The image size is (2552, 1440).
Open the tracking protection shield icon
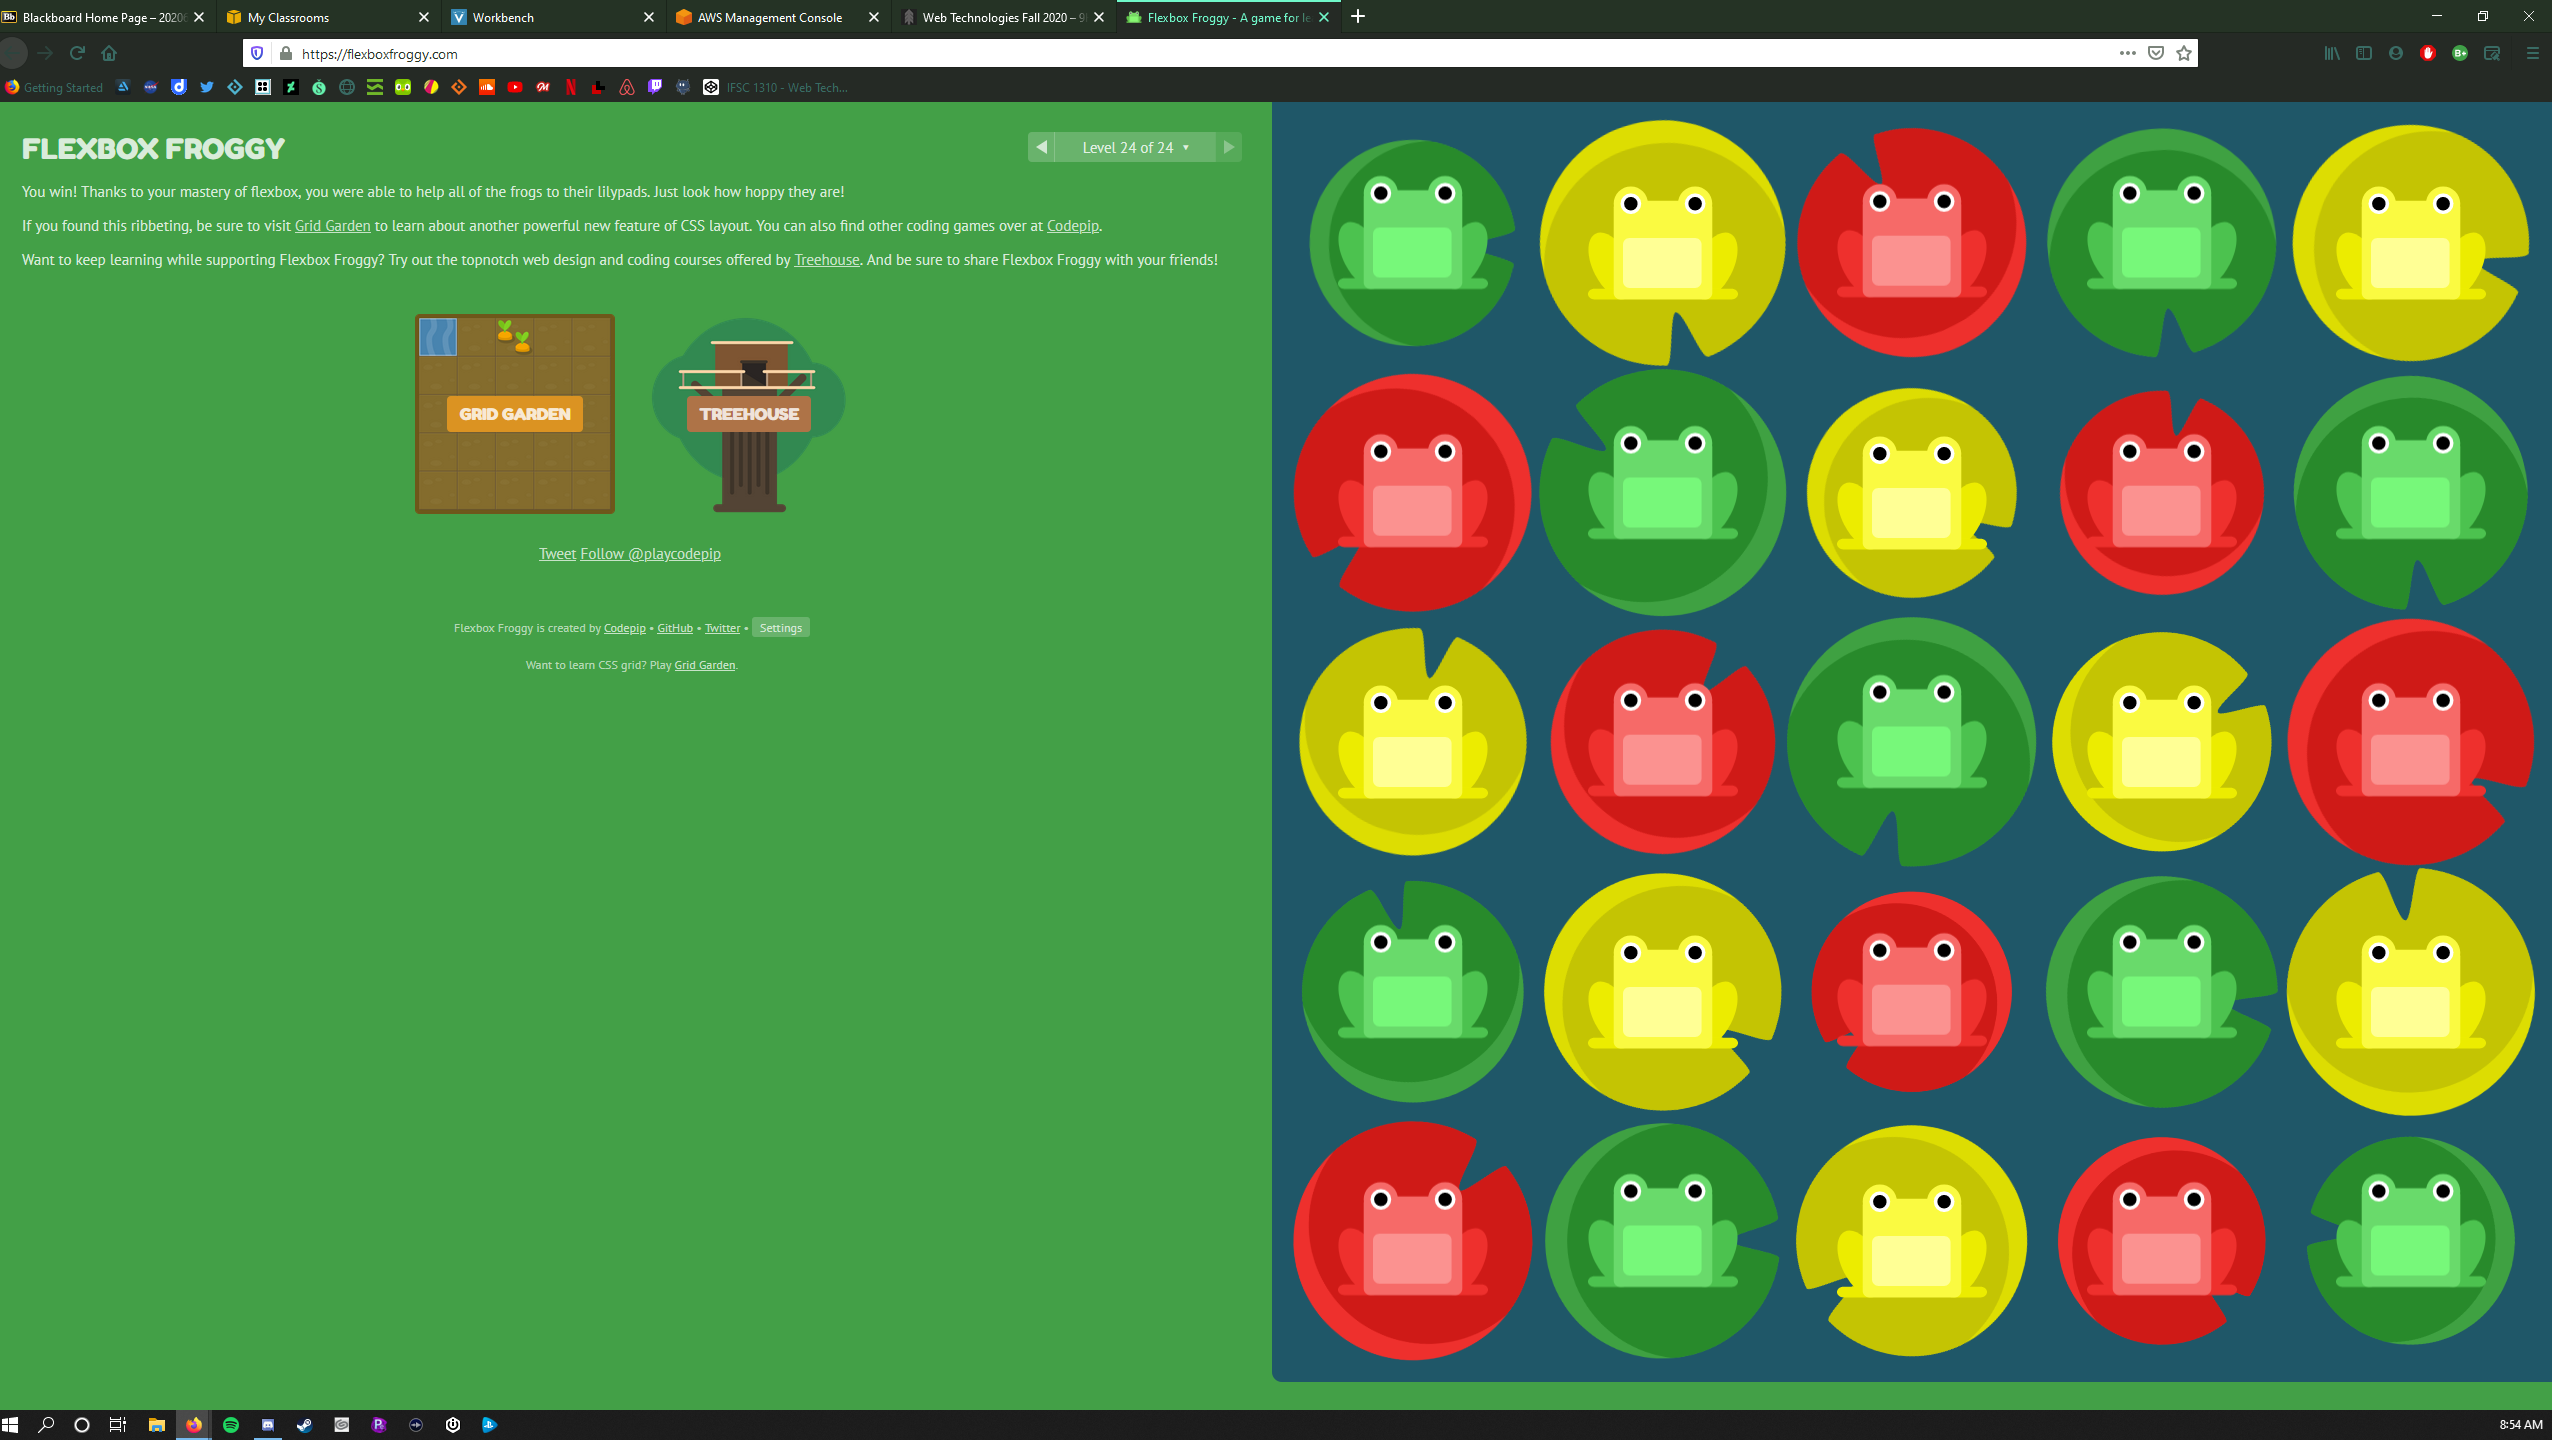pyautogui.click(x=257, y=54)
